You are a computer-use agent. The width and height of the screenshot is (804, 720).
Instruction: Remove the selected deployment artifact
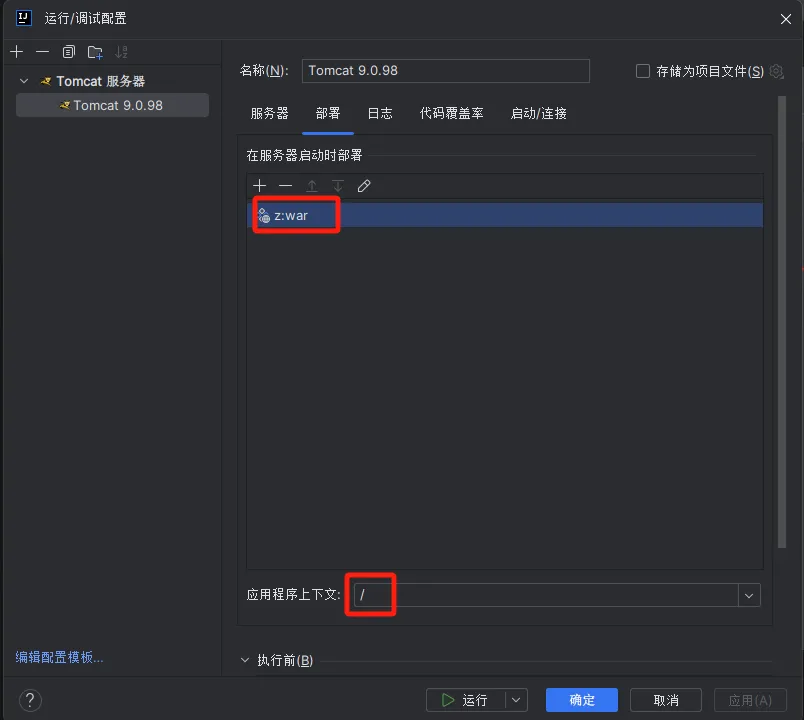pos(286,185)
